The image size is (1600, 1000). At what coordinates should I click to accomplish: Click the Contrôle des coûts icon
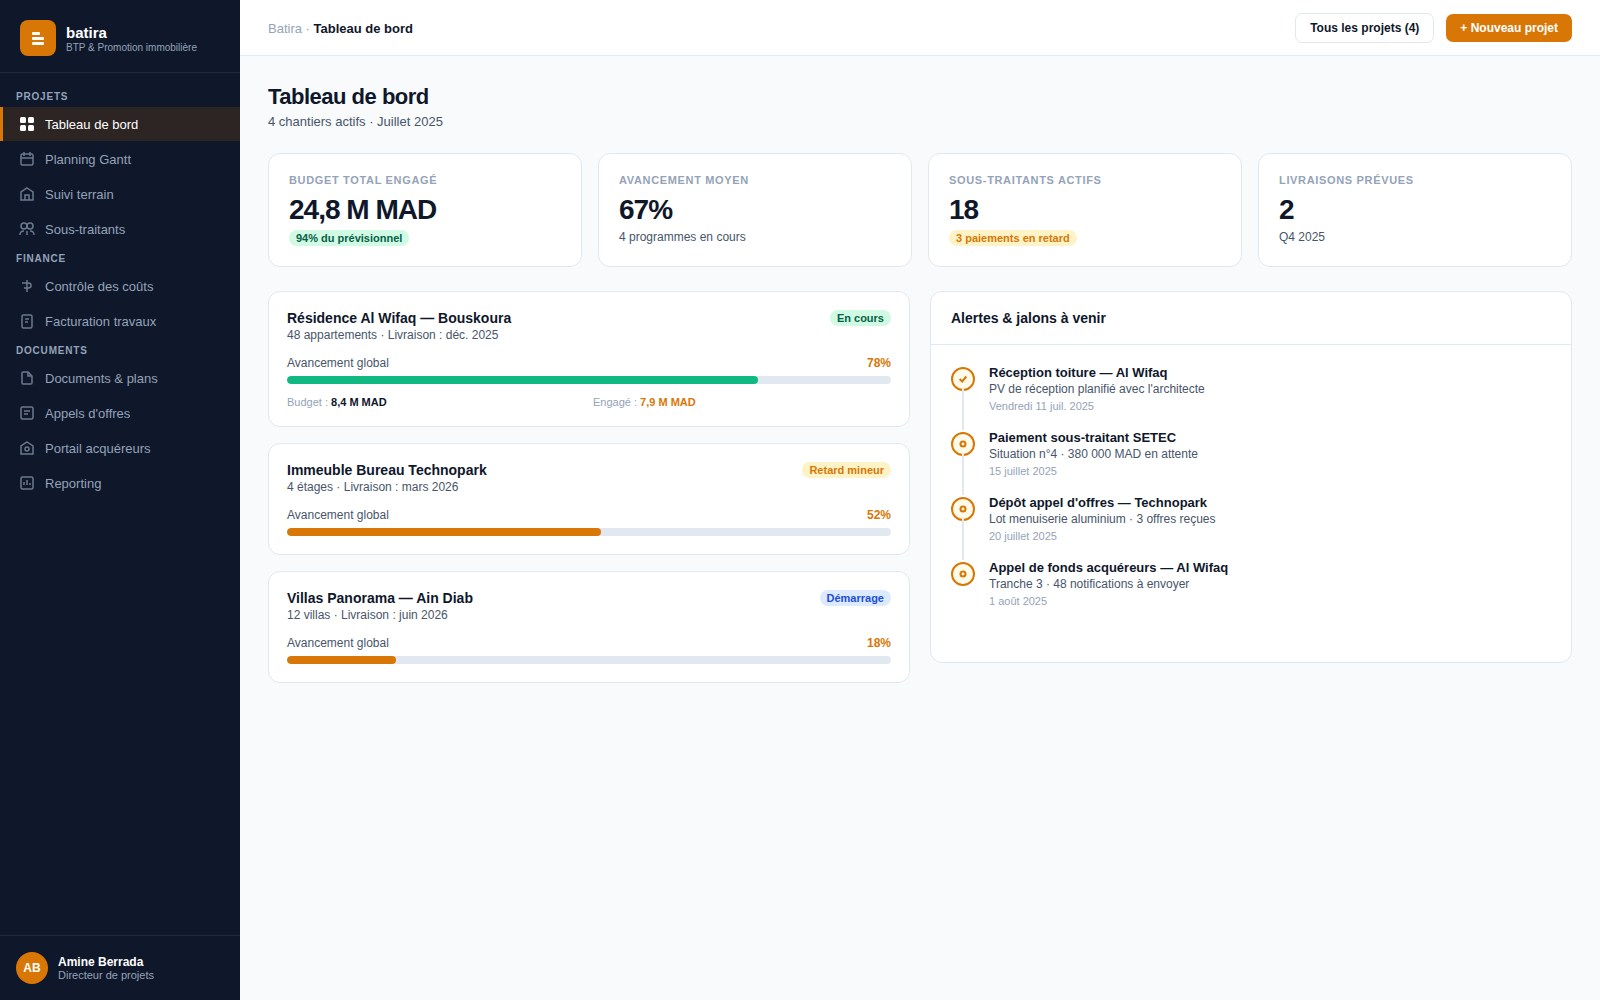(x=27, y=286)
